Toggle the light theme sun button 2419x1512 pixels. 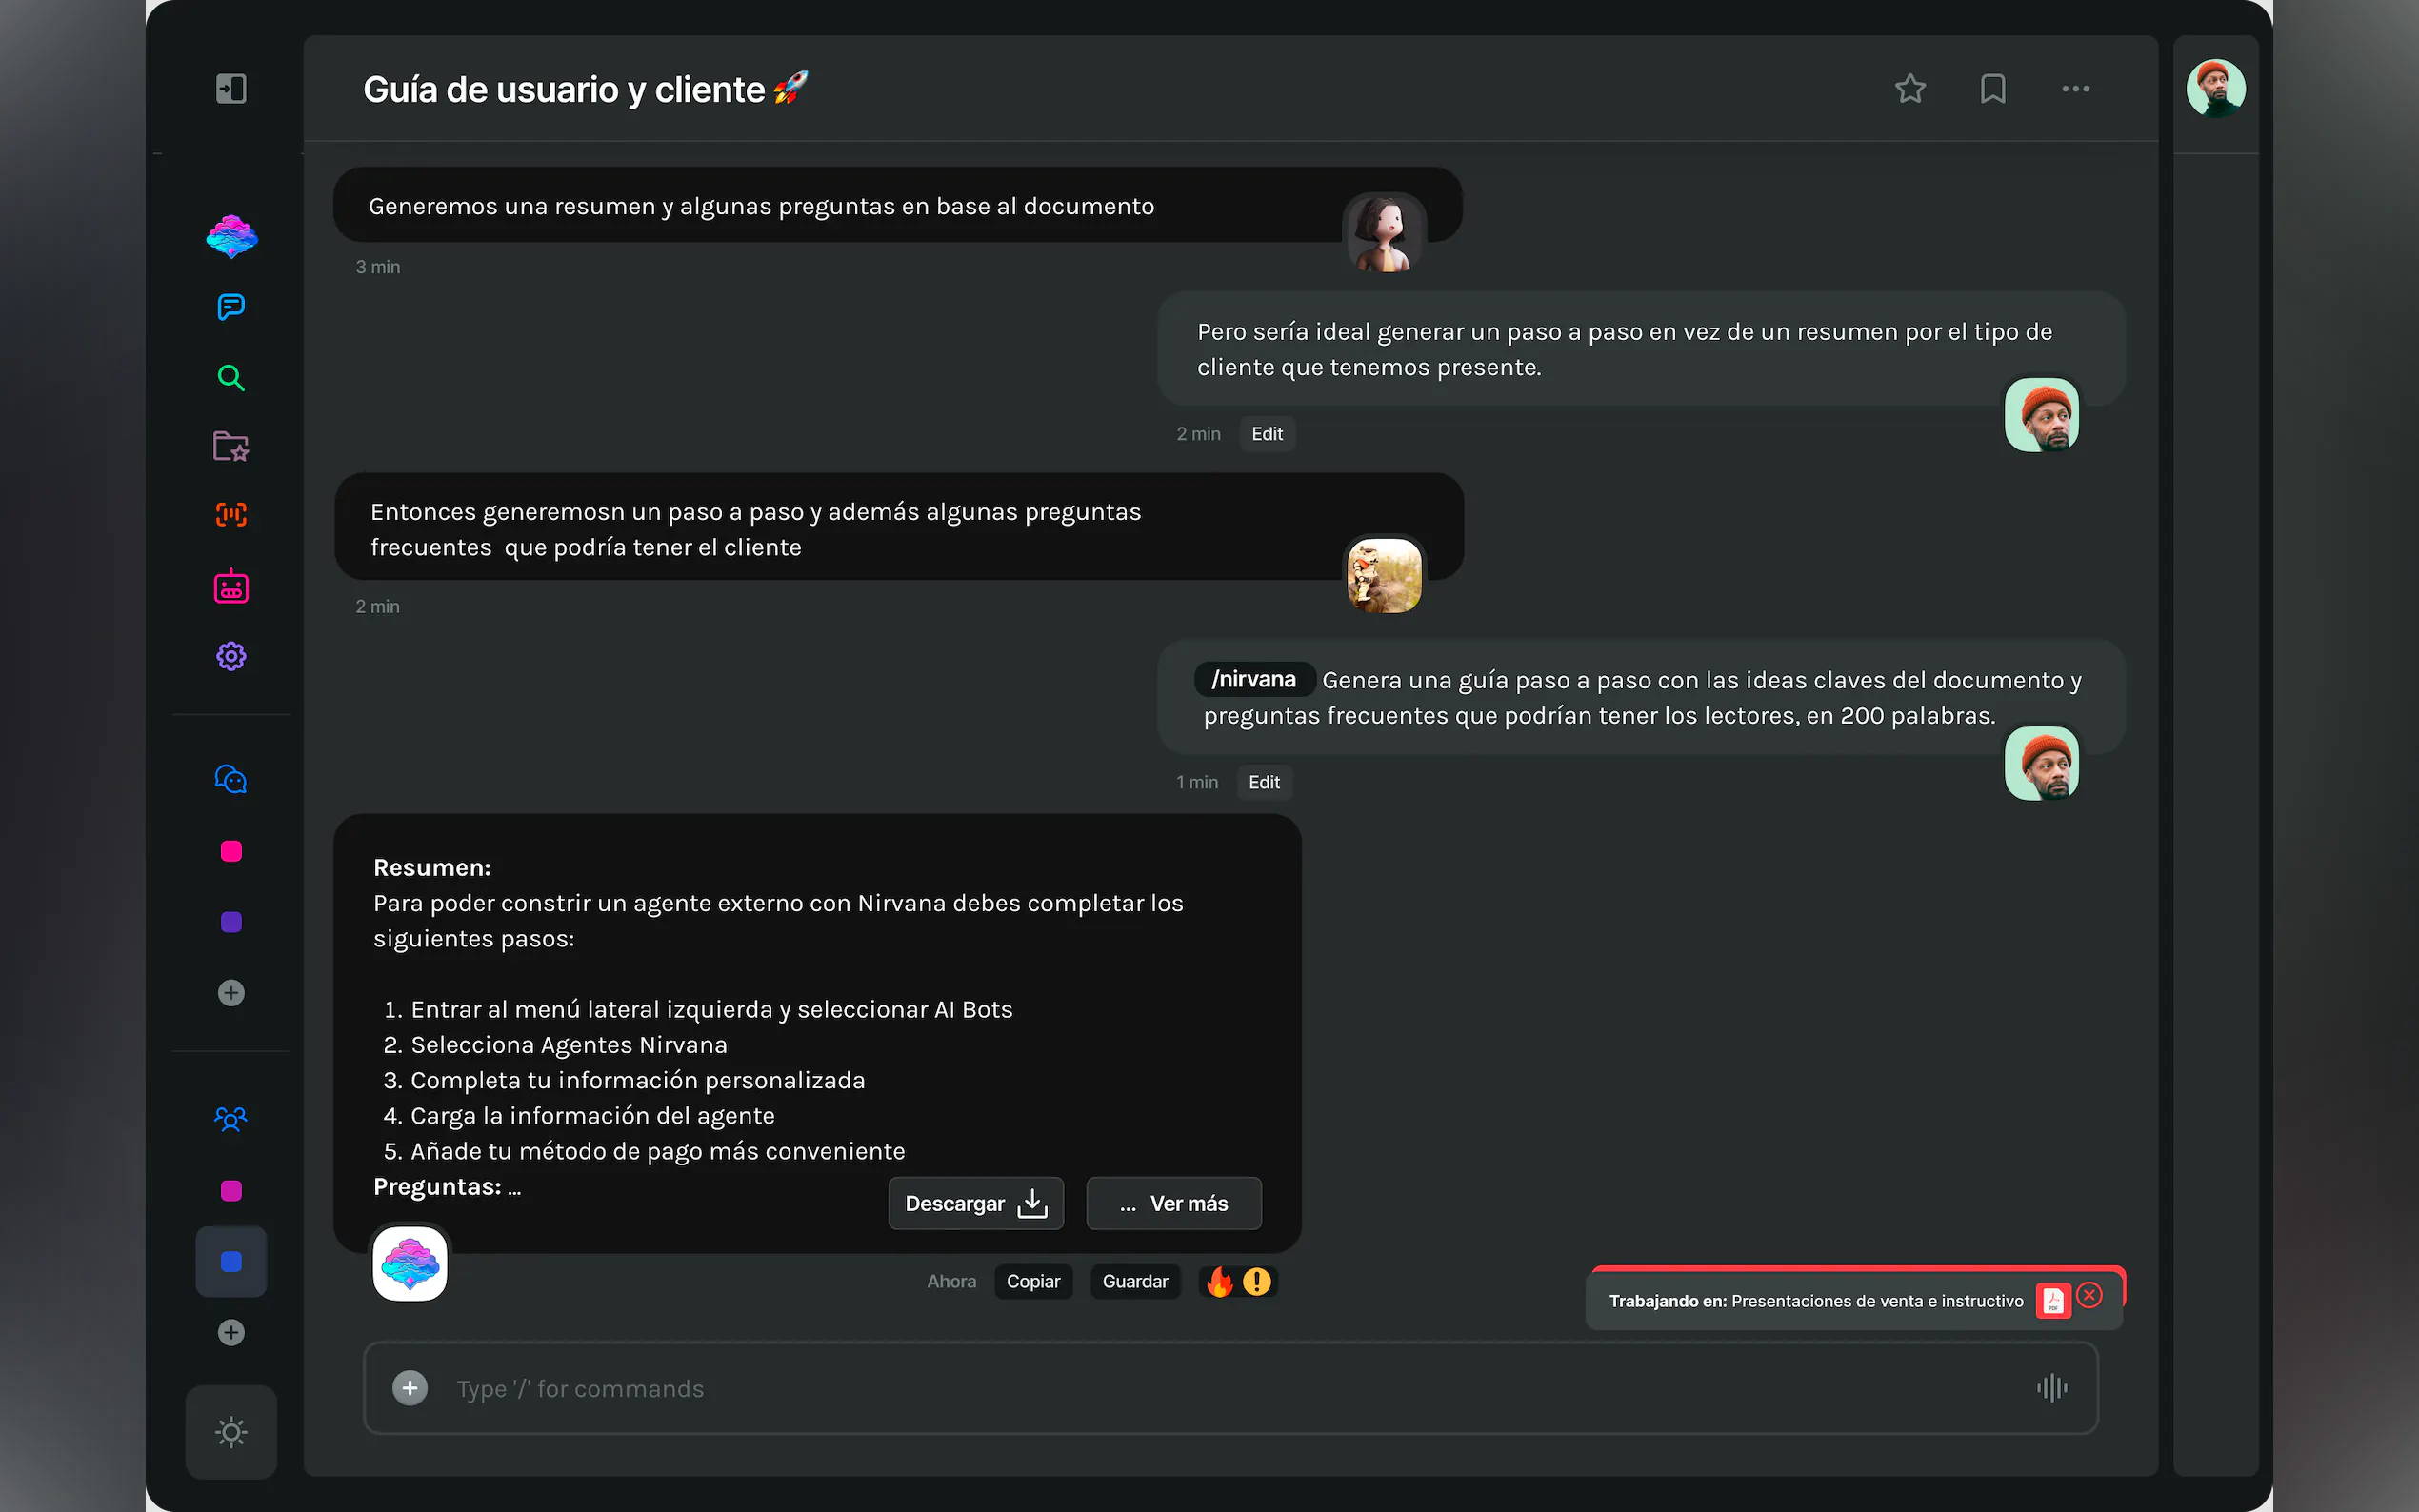point(231,1432)
